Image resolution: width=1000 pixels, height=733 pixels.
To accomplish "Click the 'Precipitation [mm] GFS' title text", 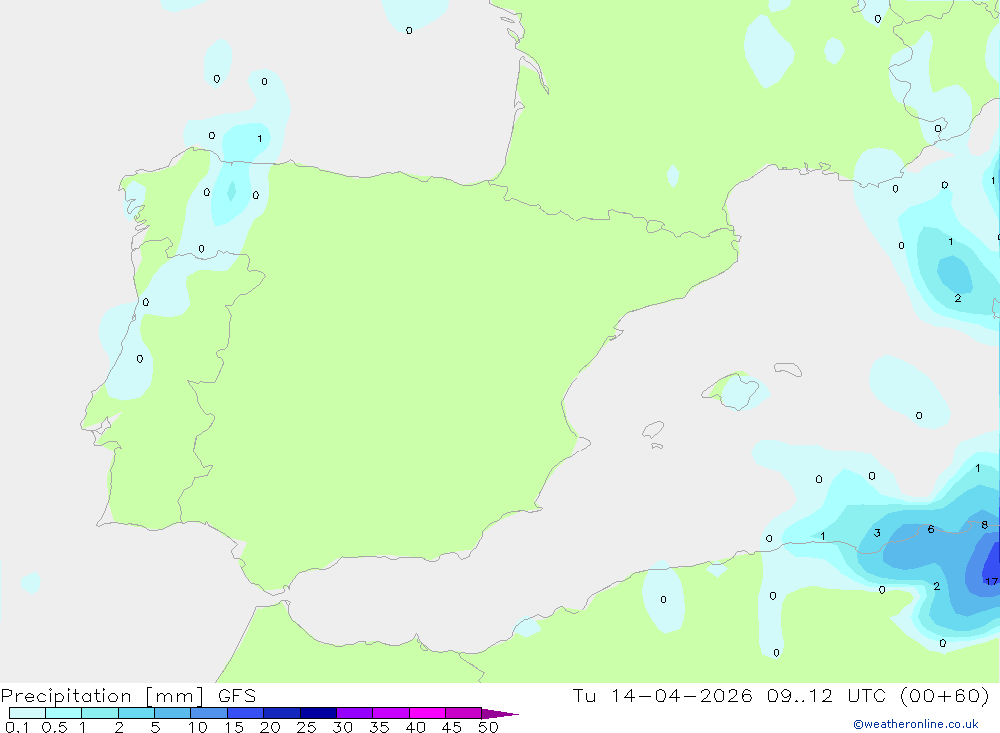I will point(128,696).
